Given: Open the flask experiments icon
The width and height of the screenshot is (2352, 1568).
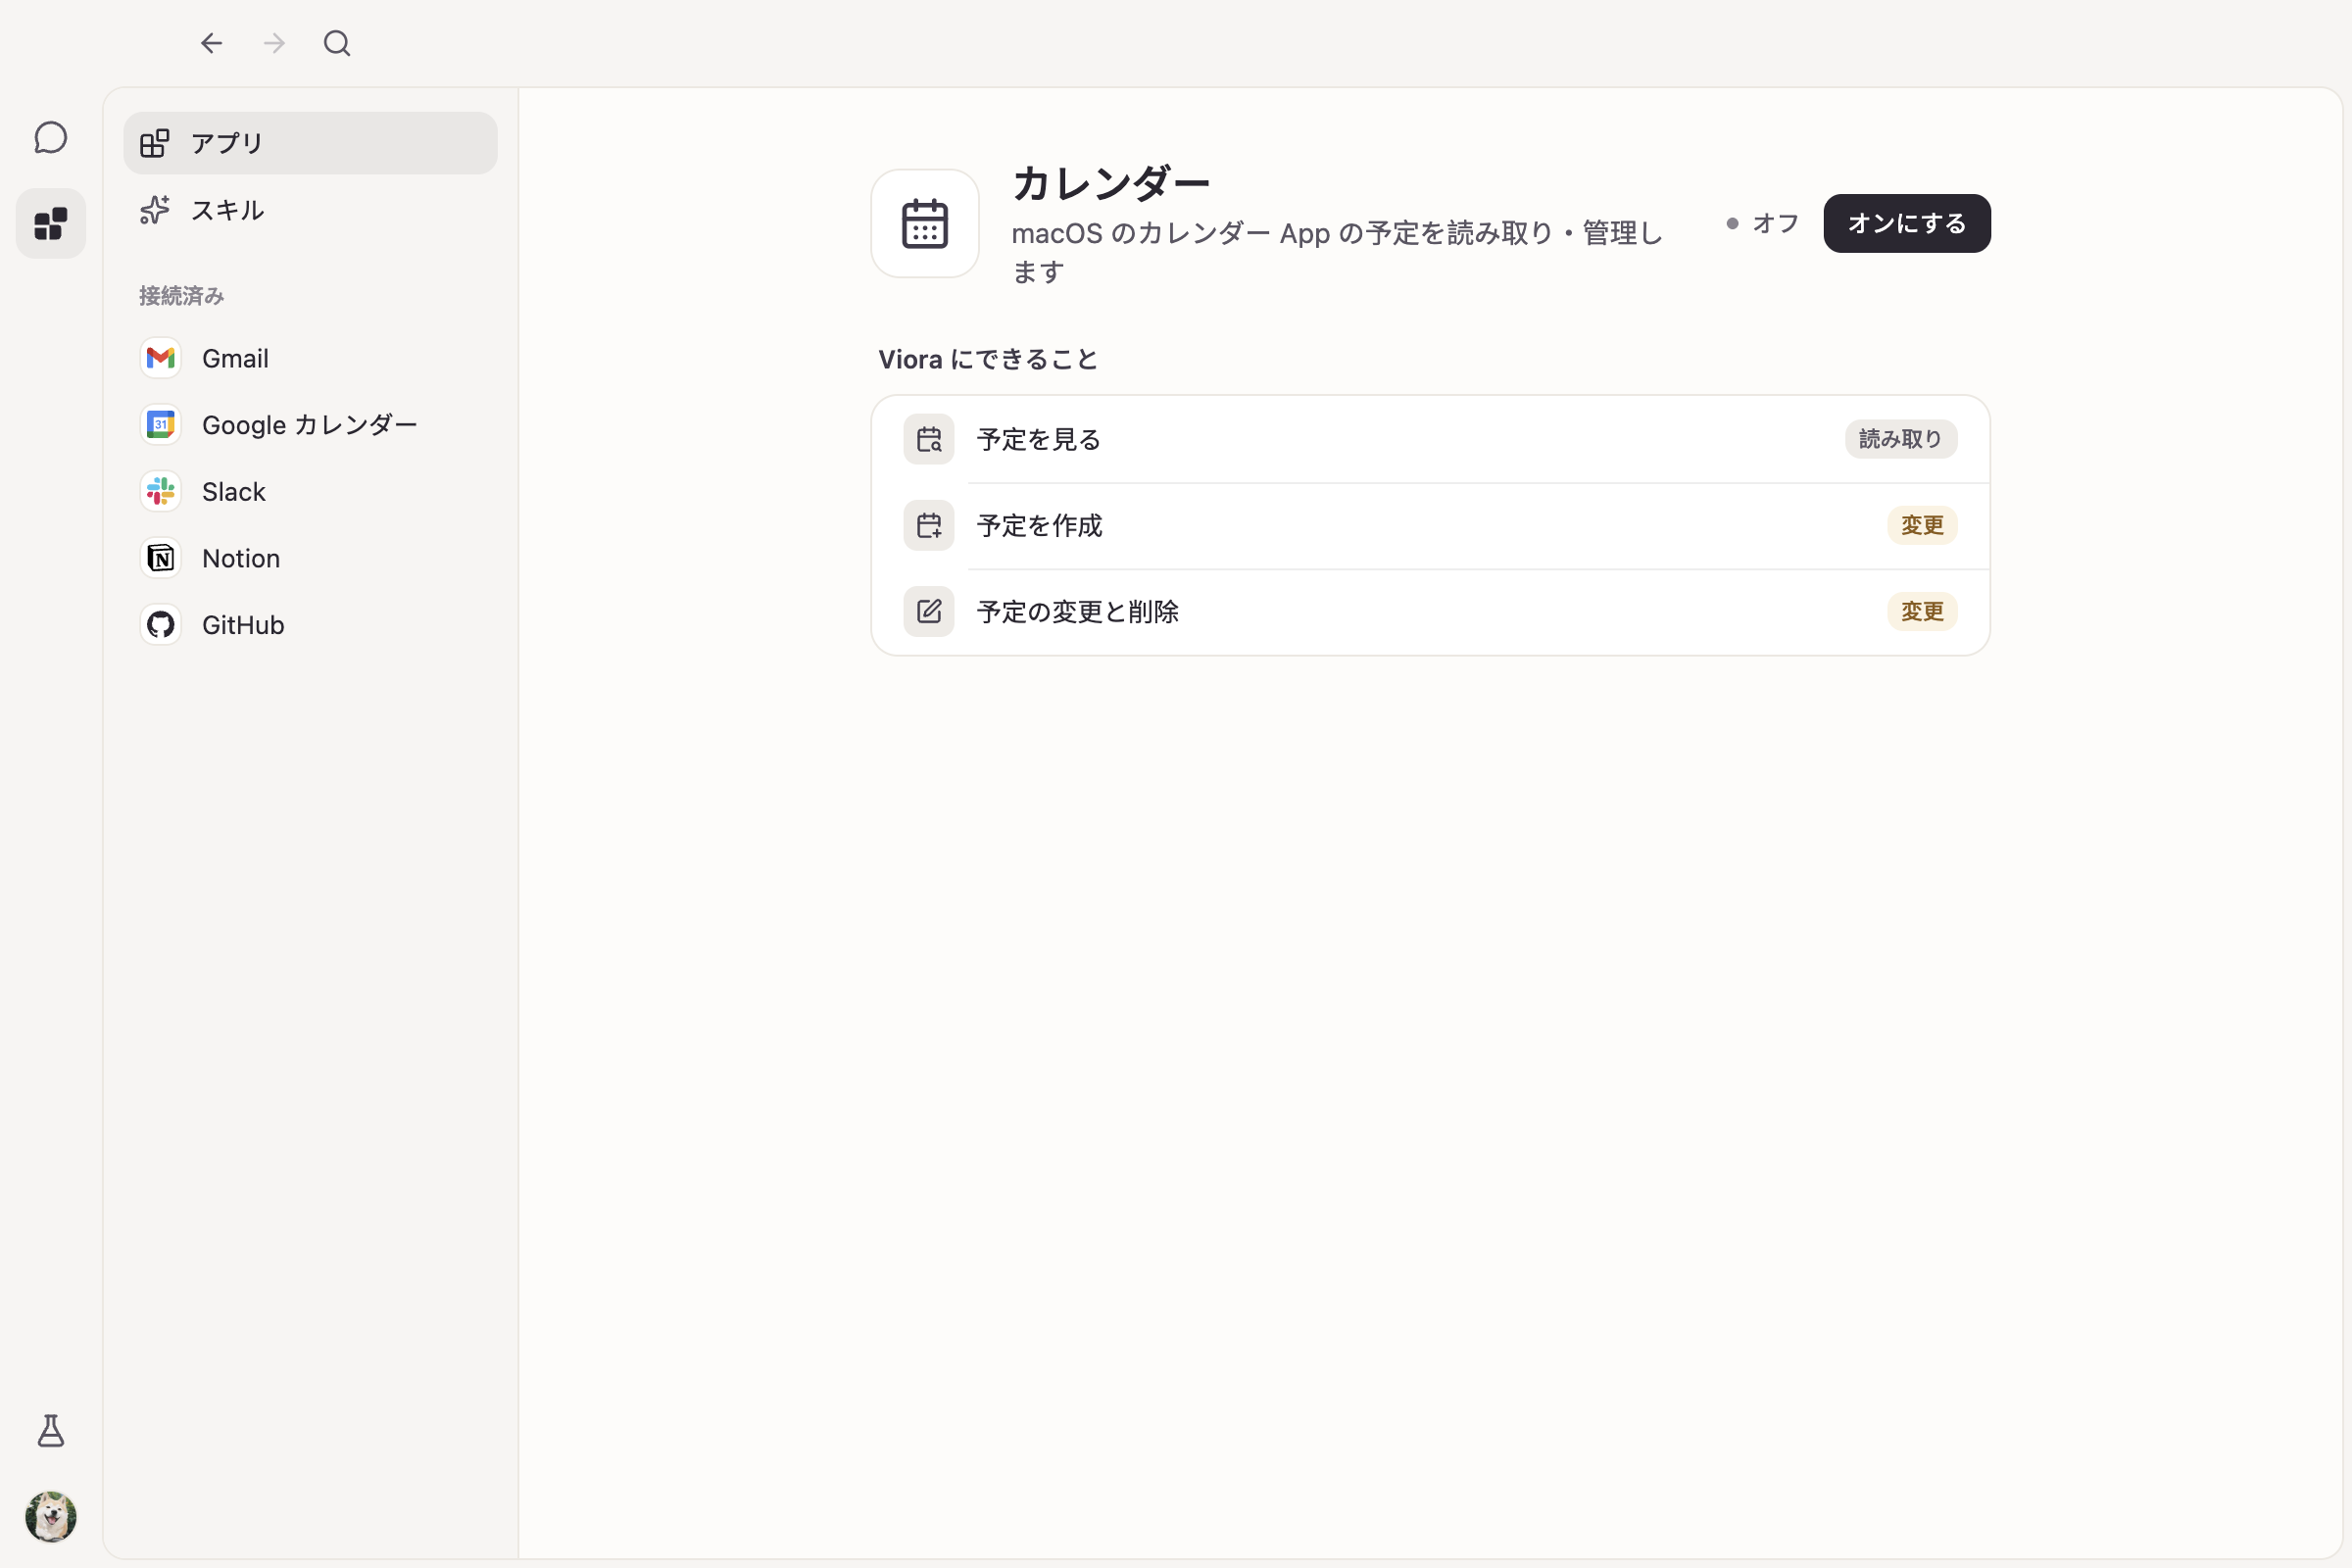Looking at the screenshot, I should [51, 1430].
